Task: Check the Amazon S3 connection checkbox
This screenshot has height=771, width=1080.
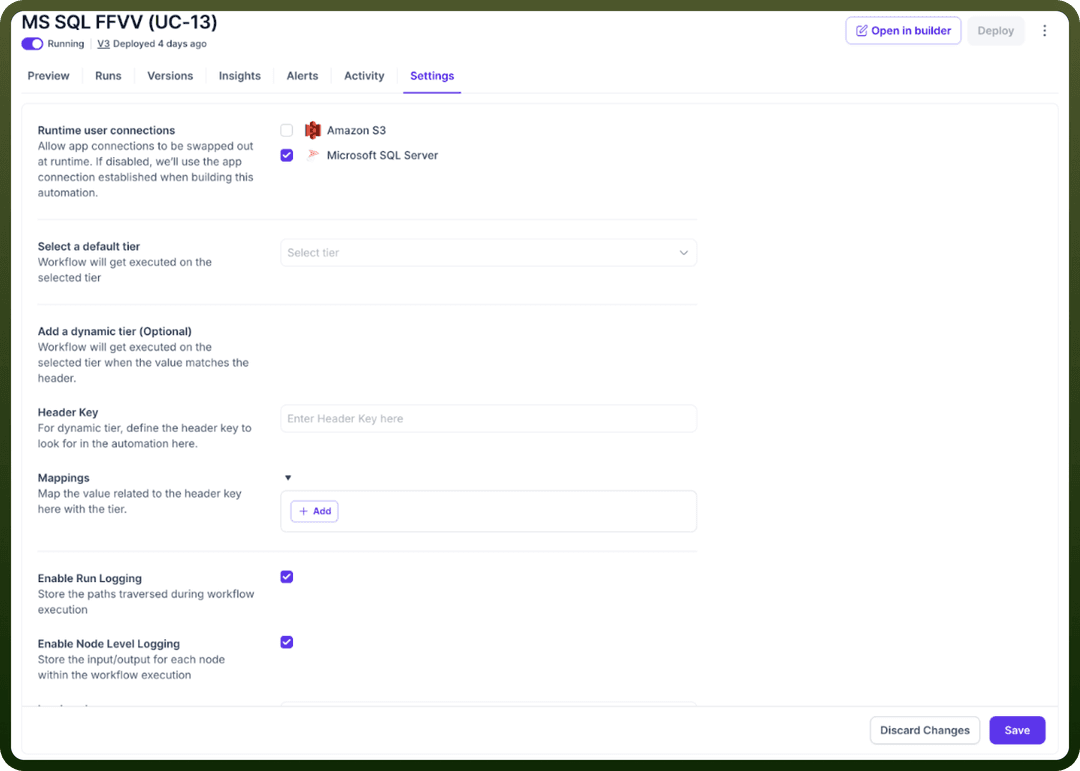Action: click(x=287, y=130)
